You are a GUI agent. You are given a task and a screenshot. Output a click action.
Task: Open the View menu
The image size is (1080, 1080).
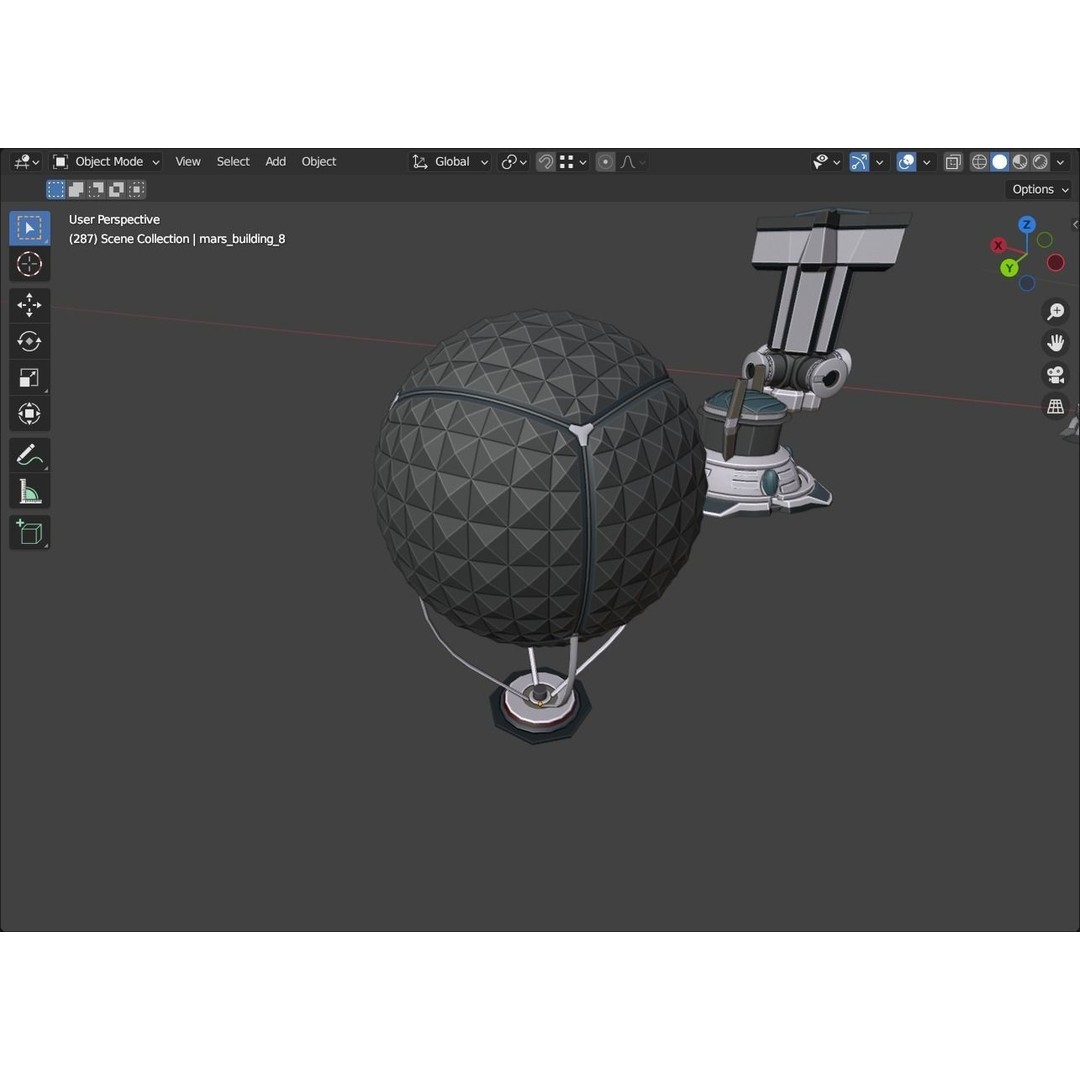[188, 162]
